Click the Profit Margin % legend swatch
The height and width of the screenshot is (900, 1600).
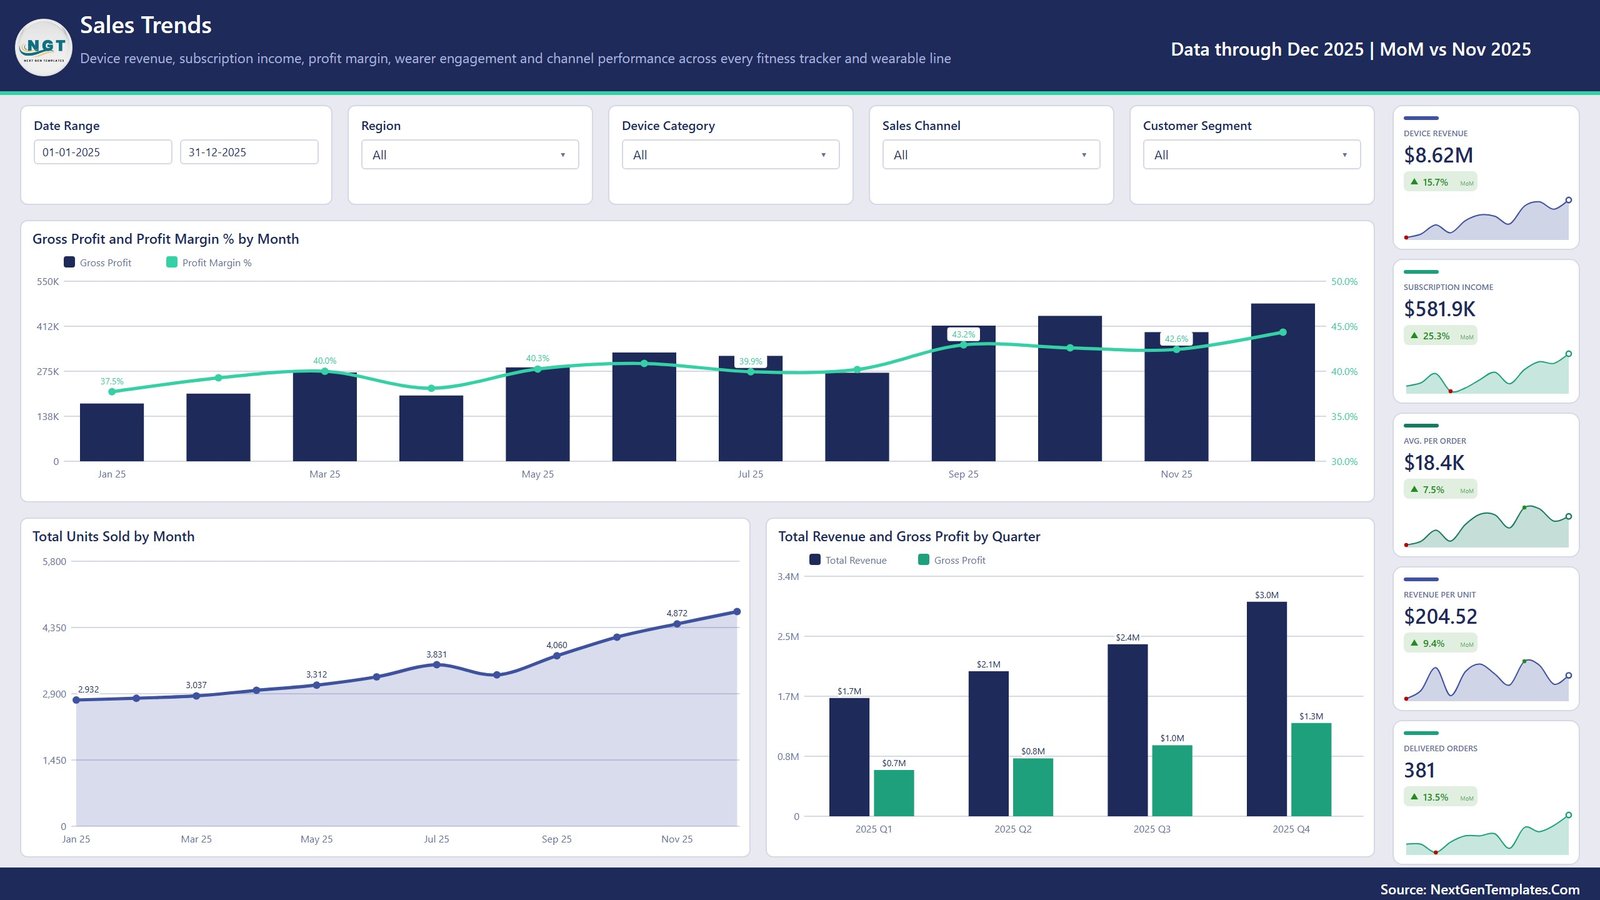point(172,262)
